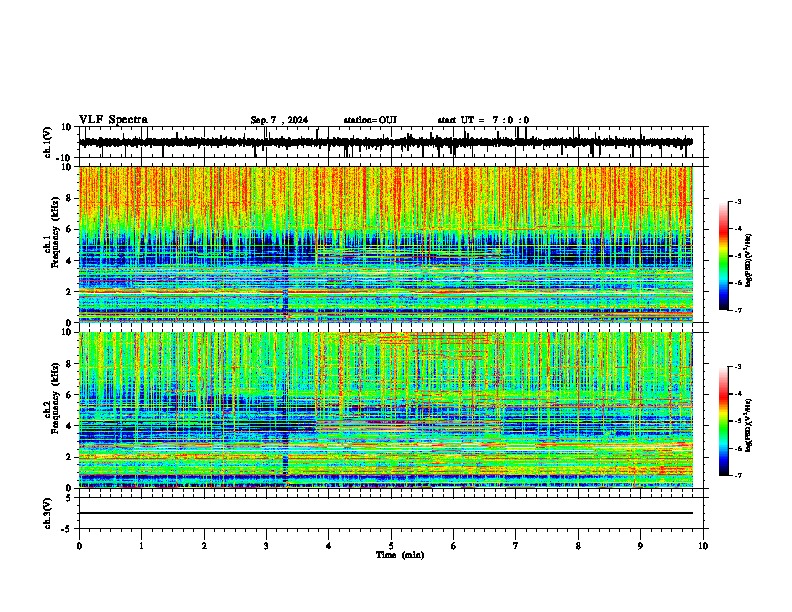This screenshot has width=792, height=612.
Task: Click ch.2 colorbar log(PSD) label
Action: [x=749, y=425]
